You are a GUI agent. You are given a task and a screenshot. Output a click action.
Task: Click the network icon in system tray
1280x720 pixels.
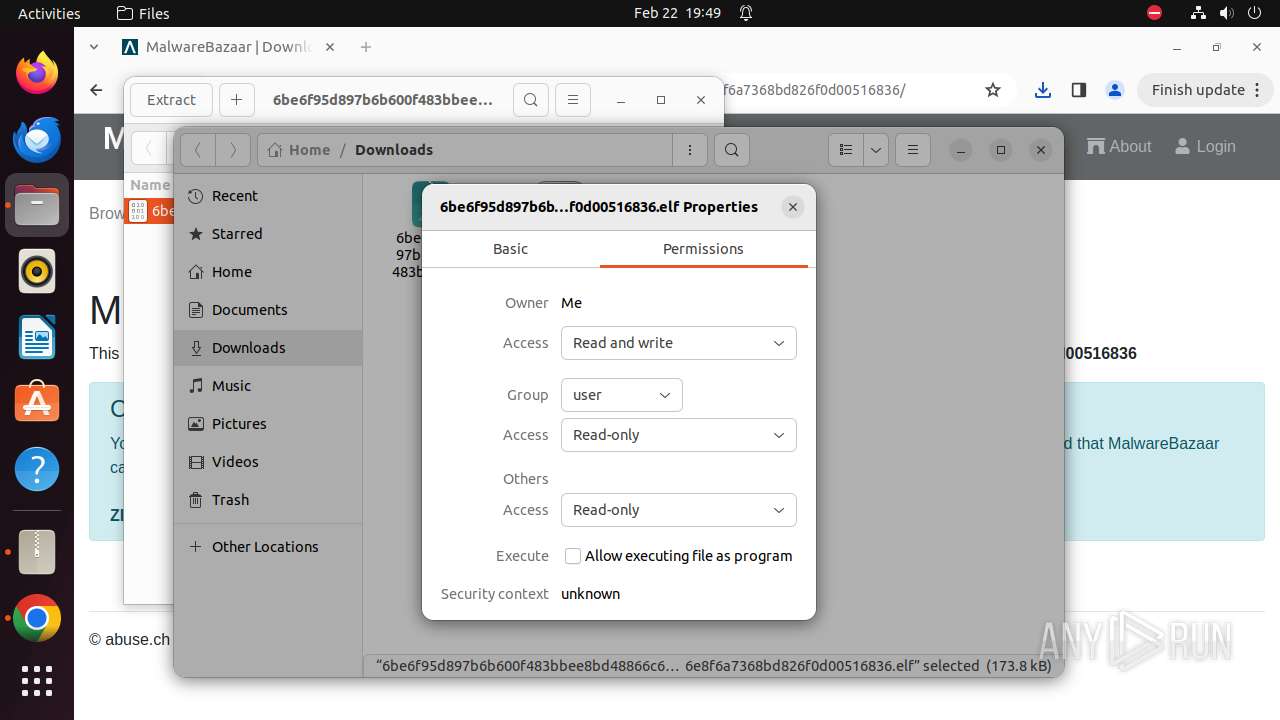[1199, 13]
